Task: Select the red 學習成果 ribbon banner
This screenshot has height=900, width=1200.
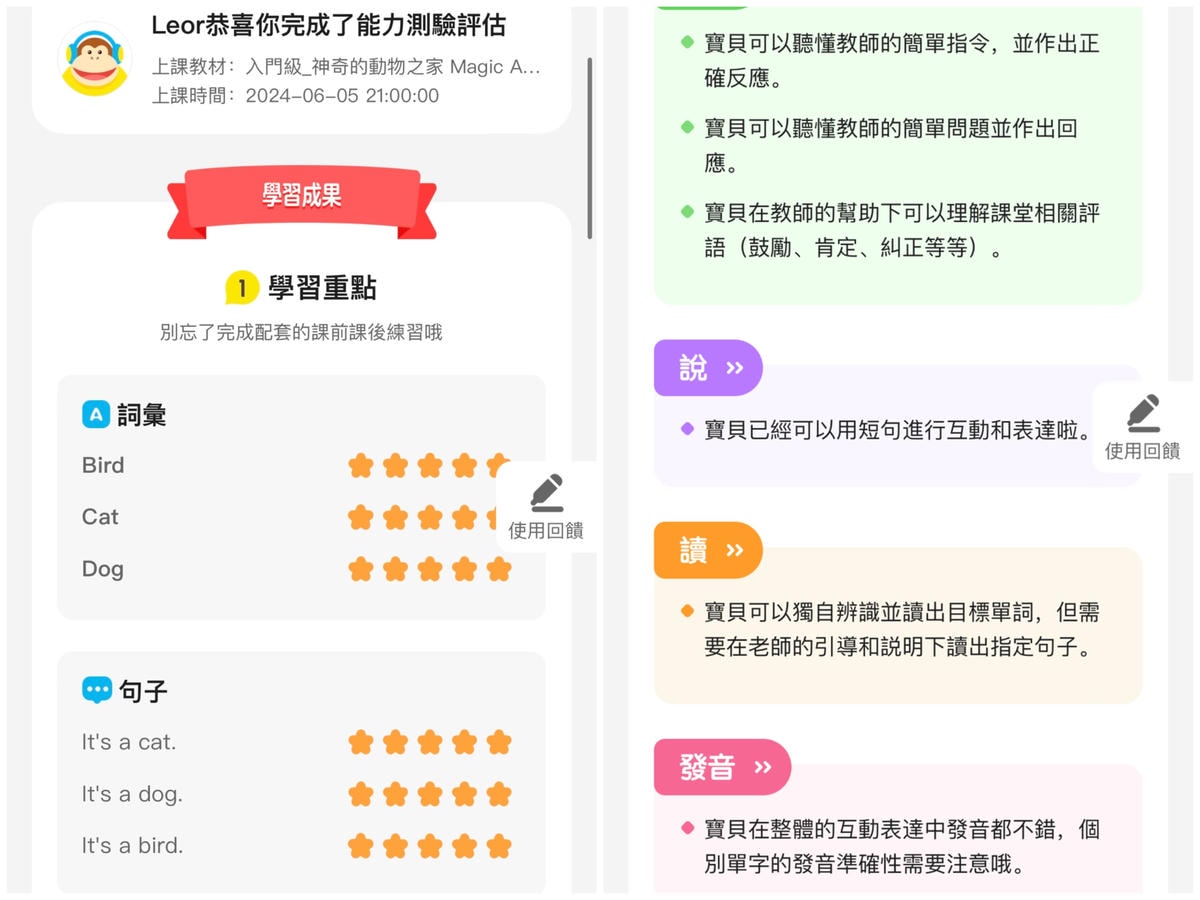Action: click(302, 197)
